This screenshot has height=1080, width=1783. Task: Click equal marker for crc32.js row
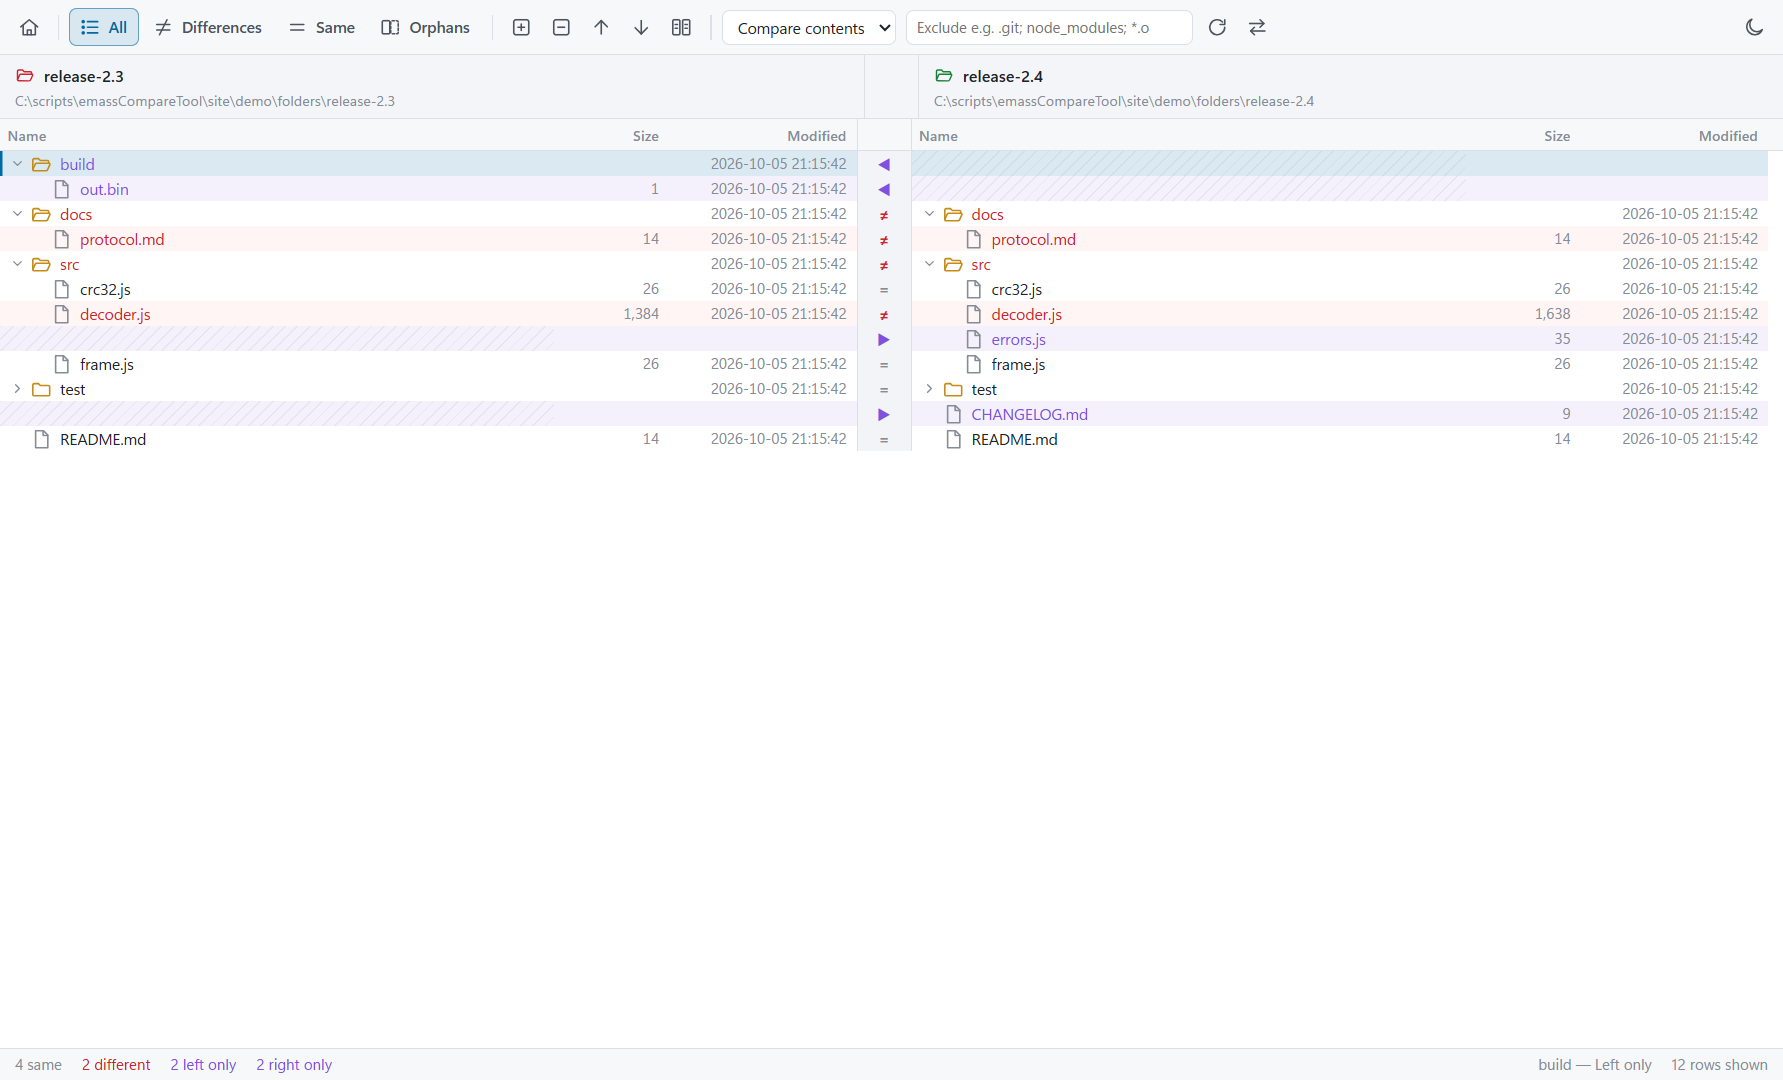coord(884,290)
